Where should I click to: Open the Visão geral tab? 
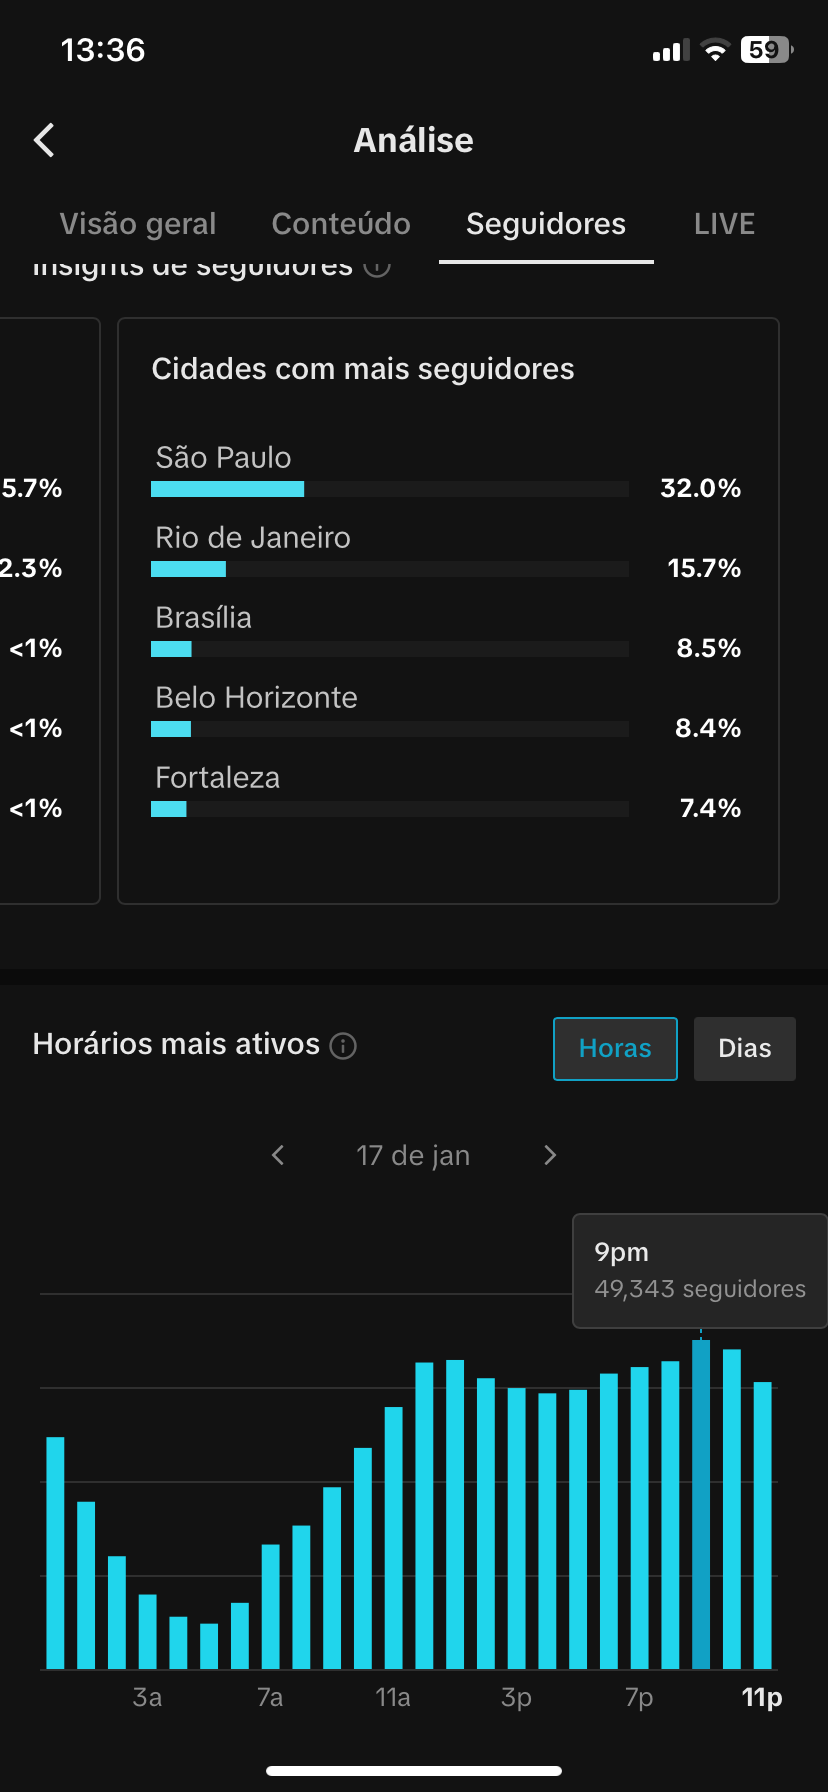pyautogui.click(x=138, y=223)
